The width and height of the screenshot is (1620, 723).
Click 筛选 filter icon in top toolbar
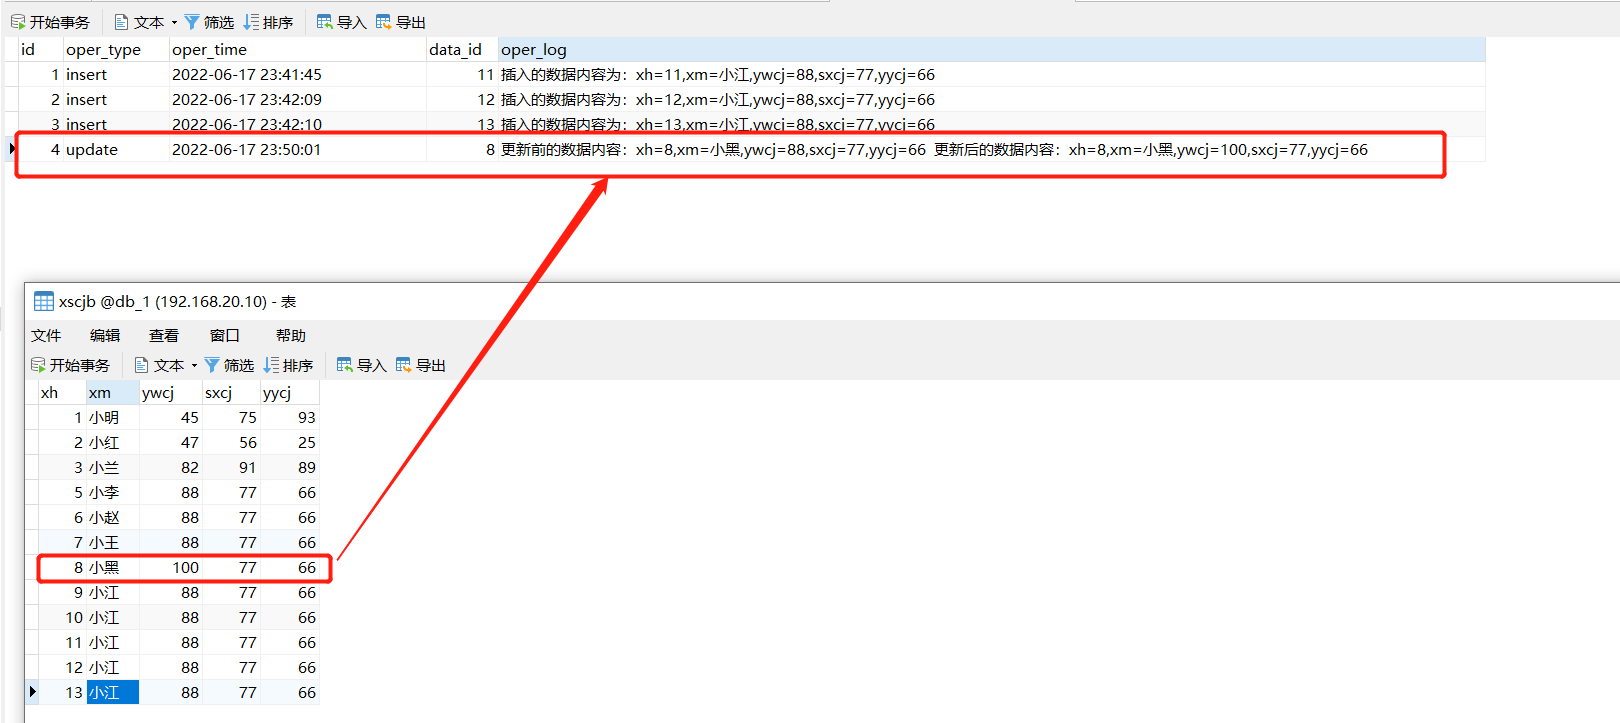pyautogui.click(x=192, y=22)
